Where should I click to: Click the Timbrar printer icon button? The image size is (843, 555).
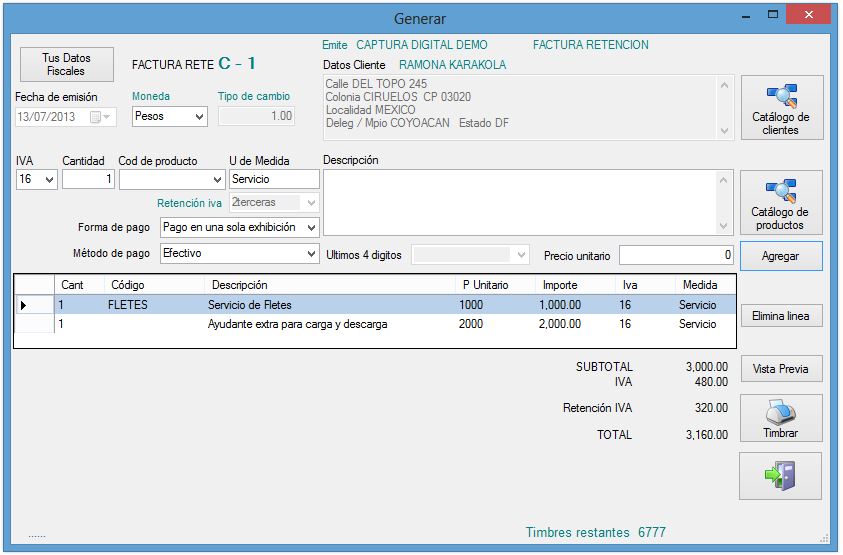(x=780, y=419)
